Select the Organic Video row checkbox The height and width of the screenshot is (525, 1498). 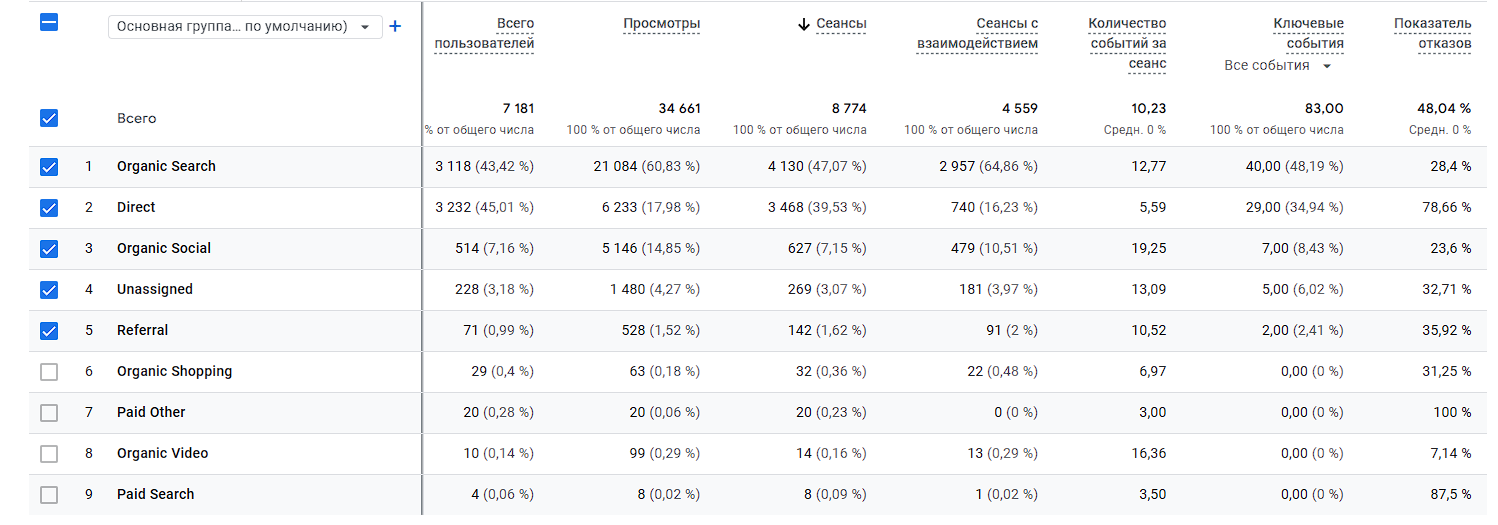[49, 454]
